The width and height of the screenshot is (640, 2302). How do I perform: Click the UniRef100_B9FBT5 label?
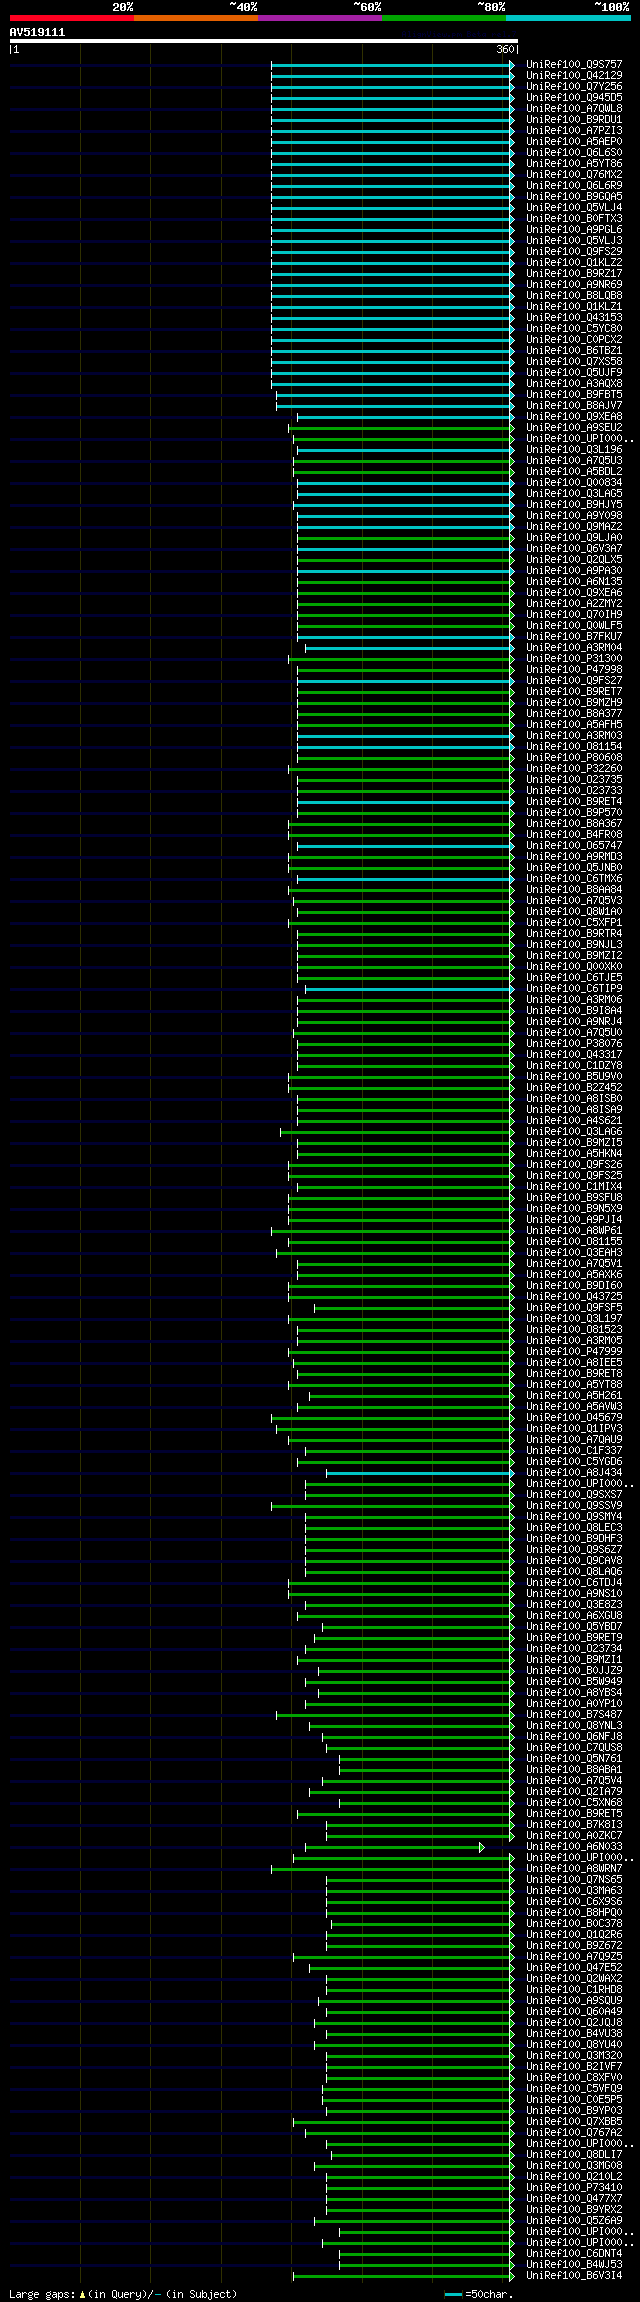click(x=574, y=394)
